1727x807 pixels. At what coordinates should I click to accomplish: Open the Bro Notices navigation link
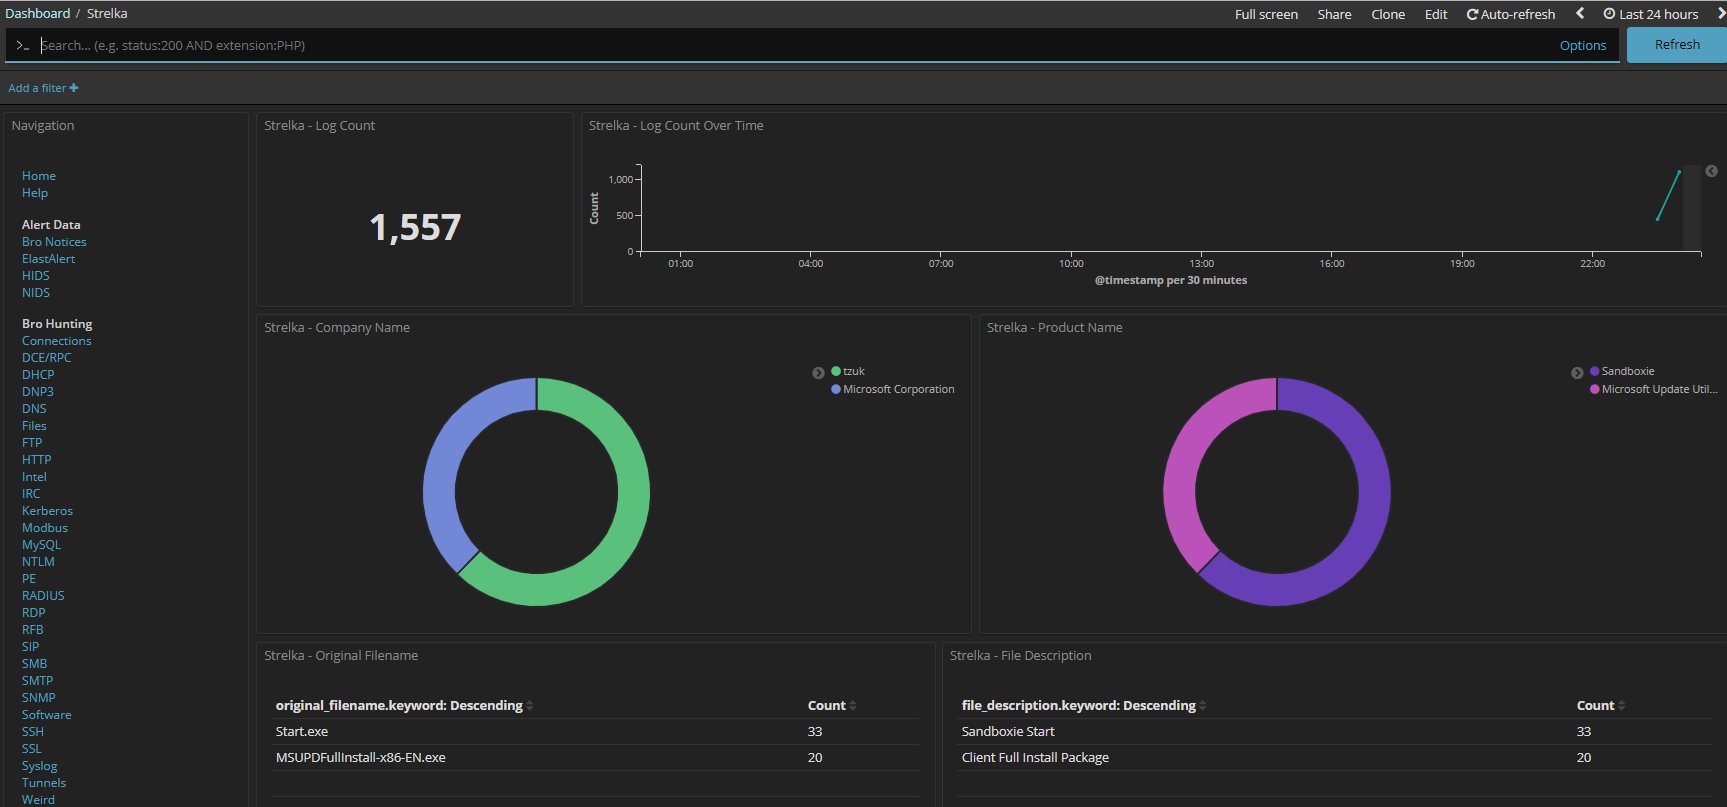point(54,242)
